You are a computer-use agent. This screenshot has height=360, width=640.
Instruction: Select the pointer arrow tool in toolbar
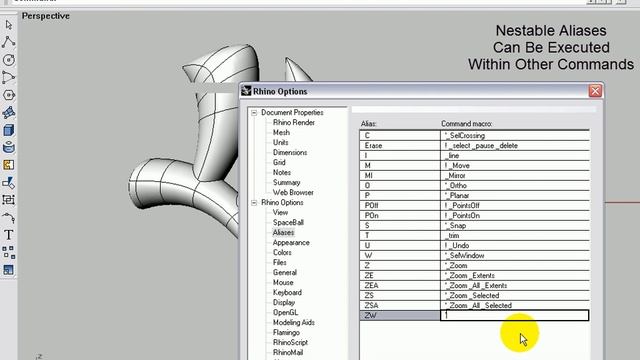[9, 25]
